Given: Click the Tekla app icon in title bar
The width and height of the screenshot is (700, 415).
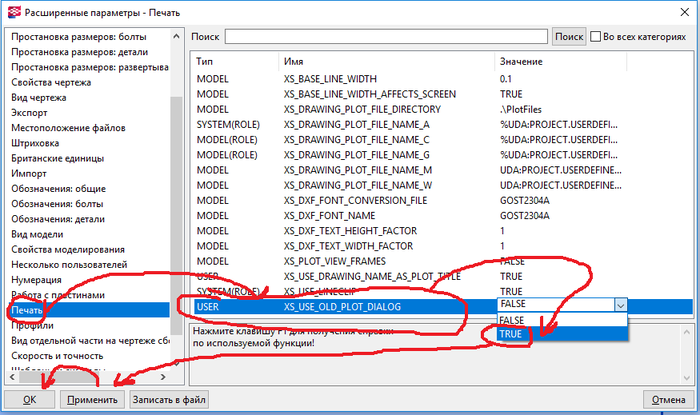Looking at the screenshot, I should point(14,12).
